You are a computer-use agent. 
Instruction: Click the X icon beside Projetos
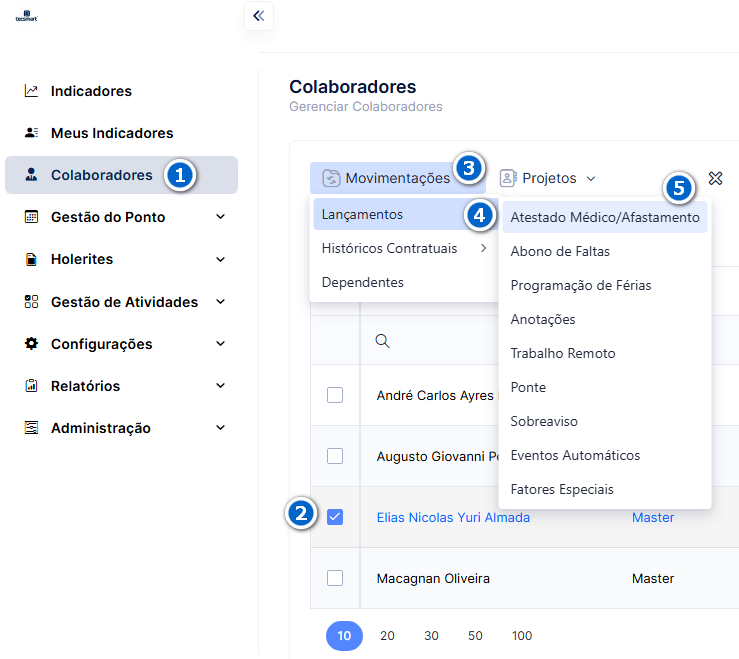tap(715, 178)
